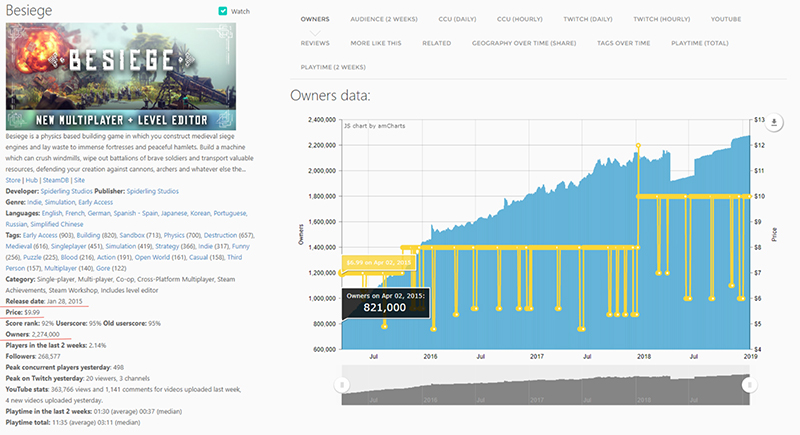Image resolution: width=800 pixels, height=435 pixels.
Task: Toggle the Watch checkbox
Action: (x=222, y=11)
